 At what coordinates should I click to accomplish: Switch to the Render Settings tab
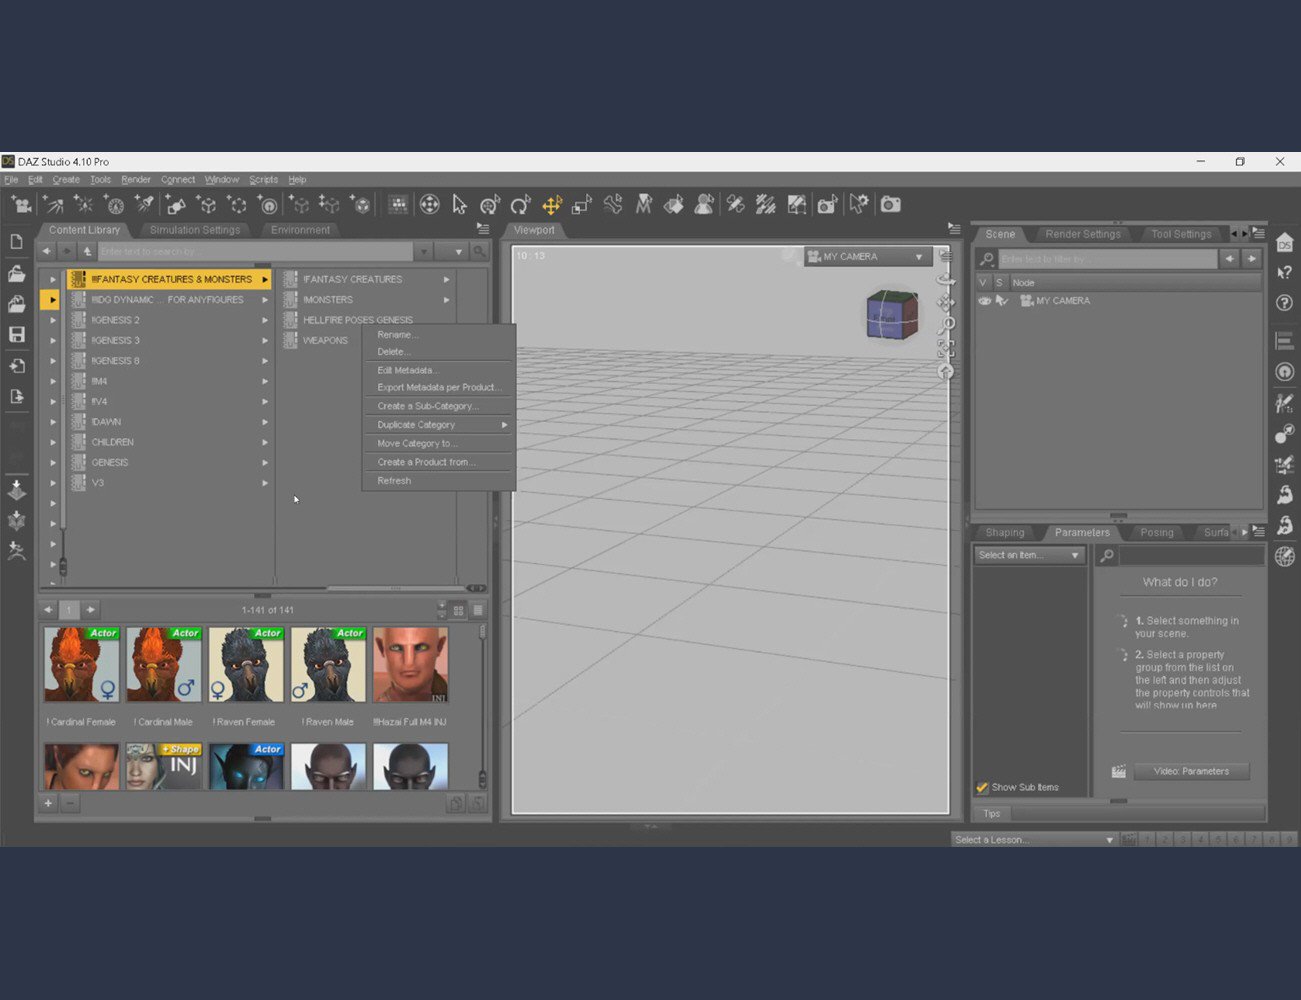[1082, 234]
